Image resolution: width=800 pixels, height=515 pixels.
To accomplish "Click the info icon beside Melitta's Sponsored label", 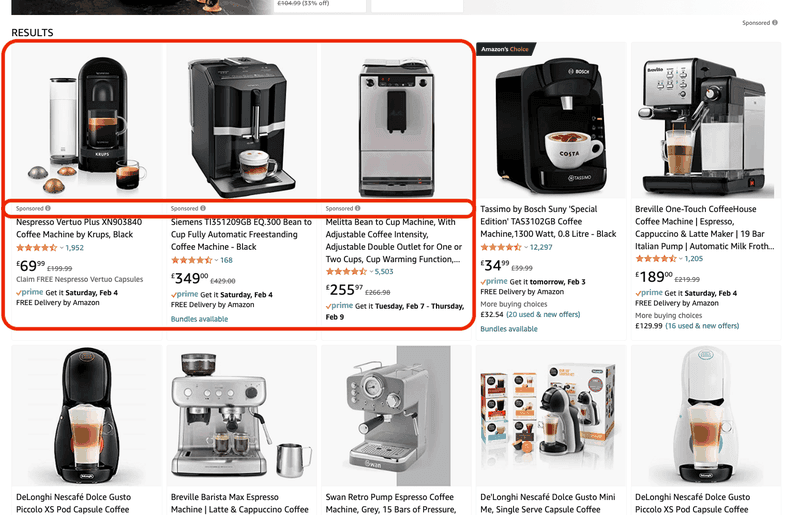I will point(358,208).
